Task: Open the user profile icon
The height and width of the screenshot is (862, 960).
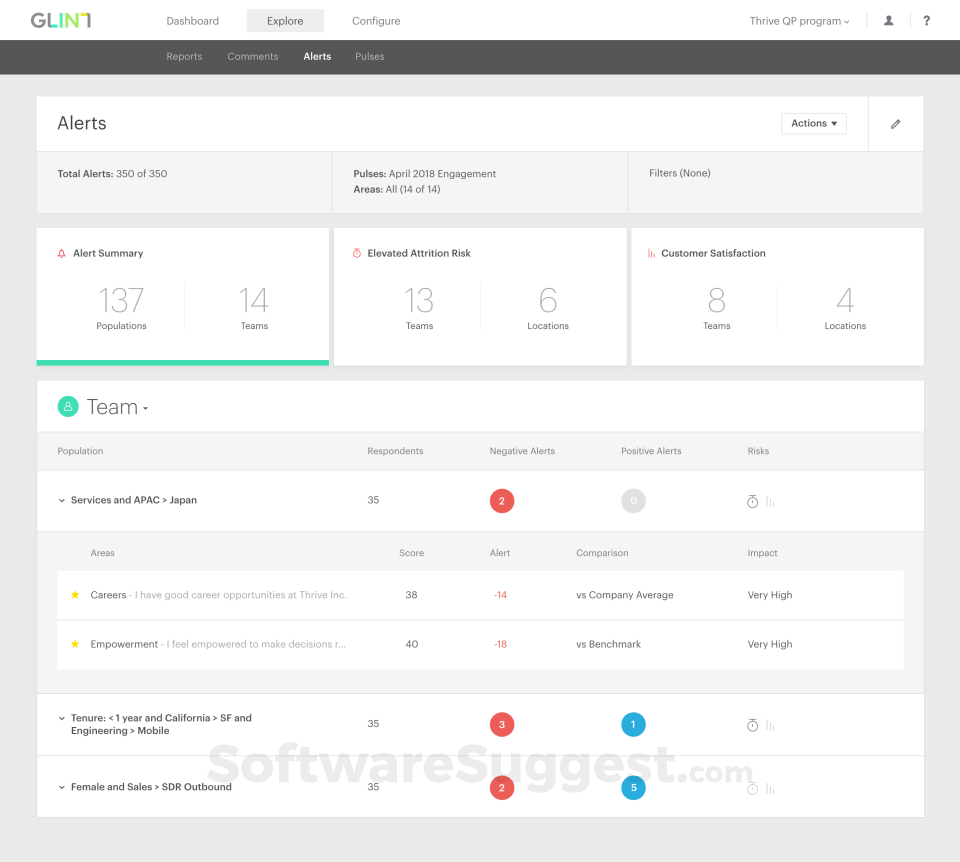Action: [888, 21]
